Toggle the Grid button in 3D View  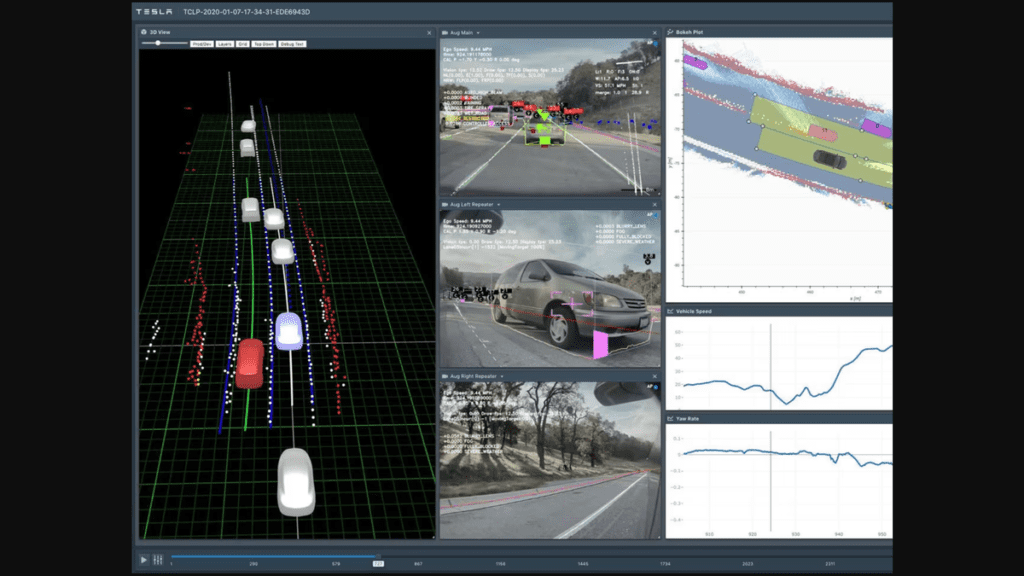[242, 44]
